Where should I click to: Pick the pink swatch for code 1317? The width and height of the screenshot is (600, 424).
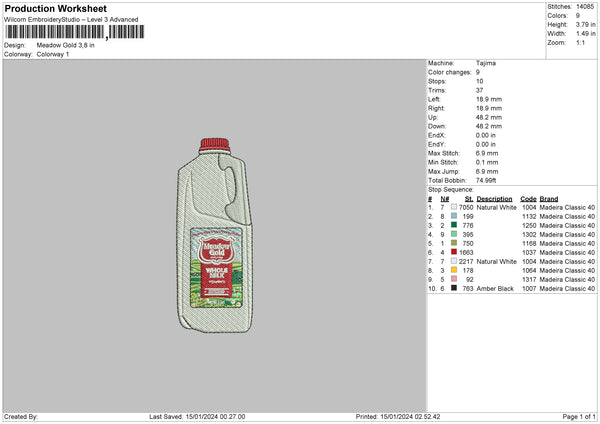[x=454, y=279]
